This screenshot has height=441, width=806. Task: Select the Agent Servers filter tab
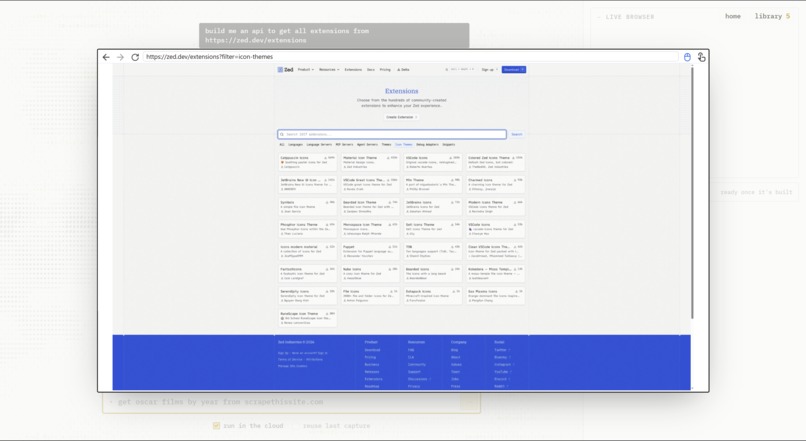[x=368, y=144]
